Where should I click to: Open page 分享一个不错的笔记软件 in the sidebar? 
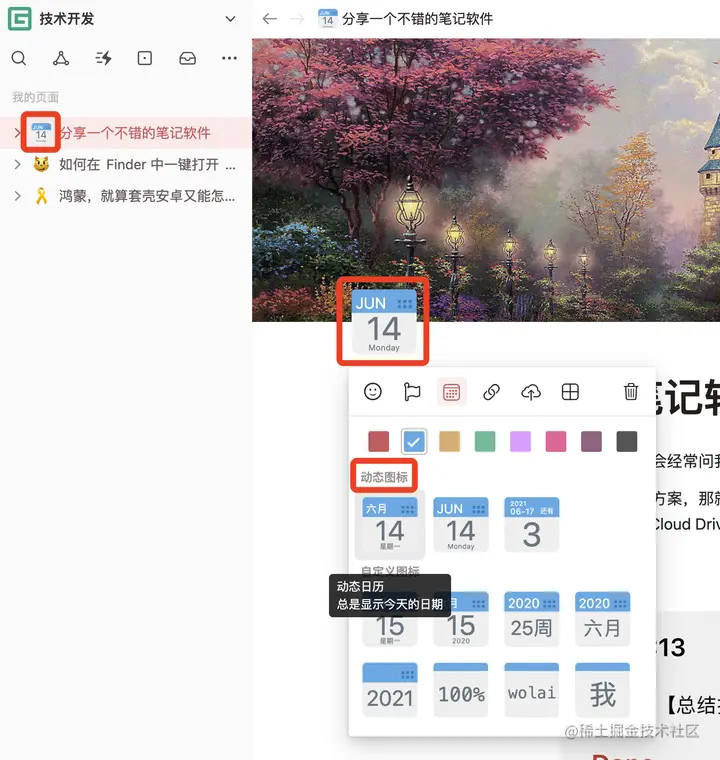(x=126, y=133)
